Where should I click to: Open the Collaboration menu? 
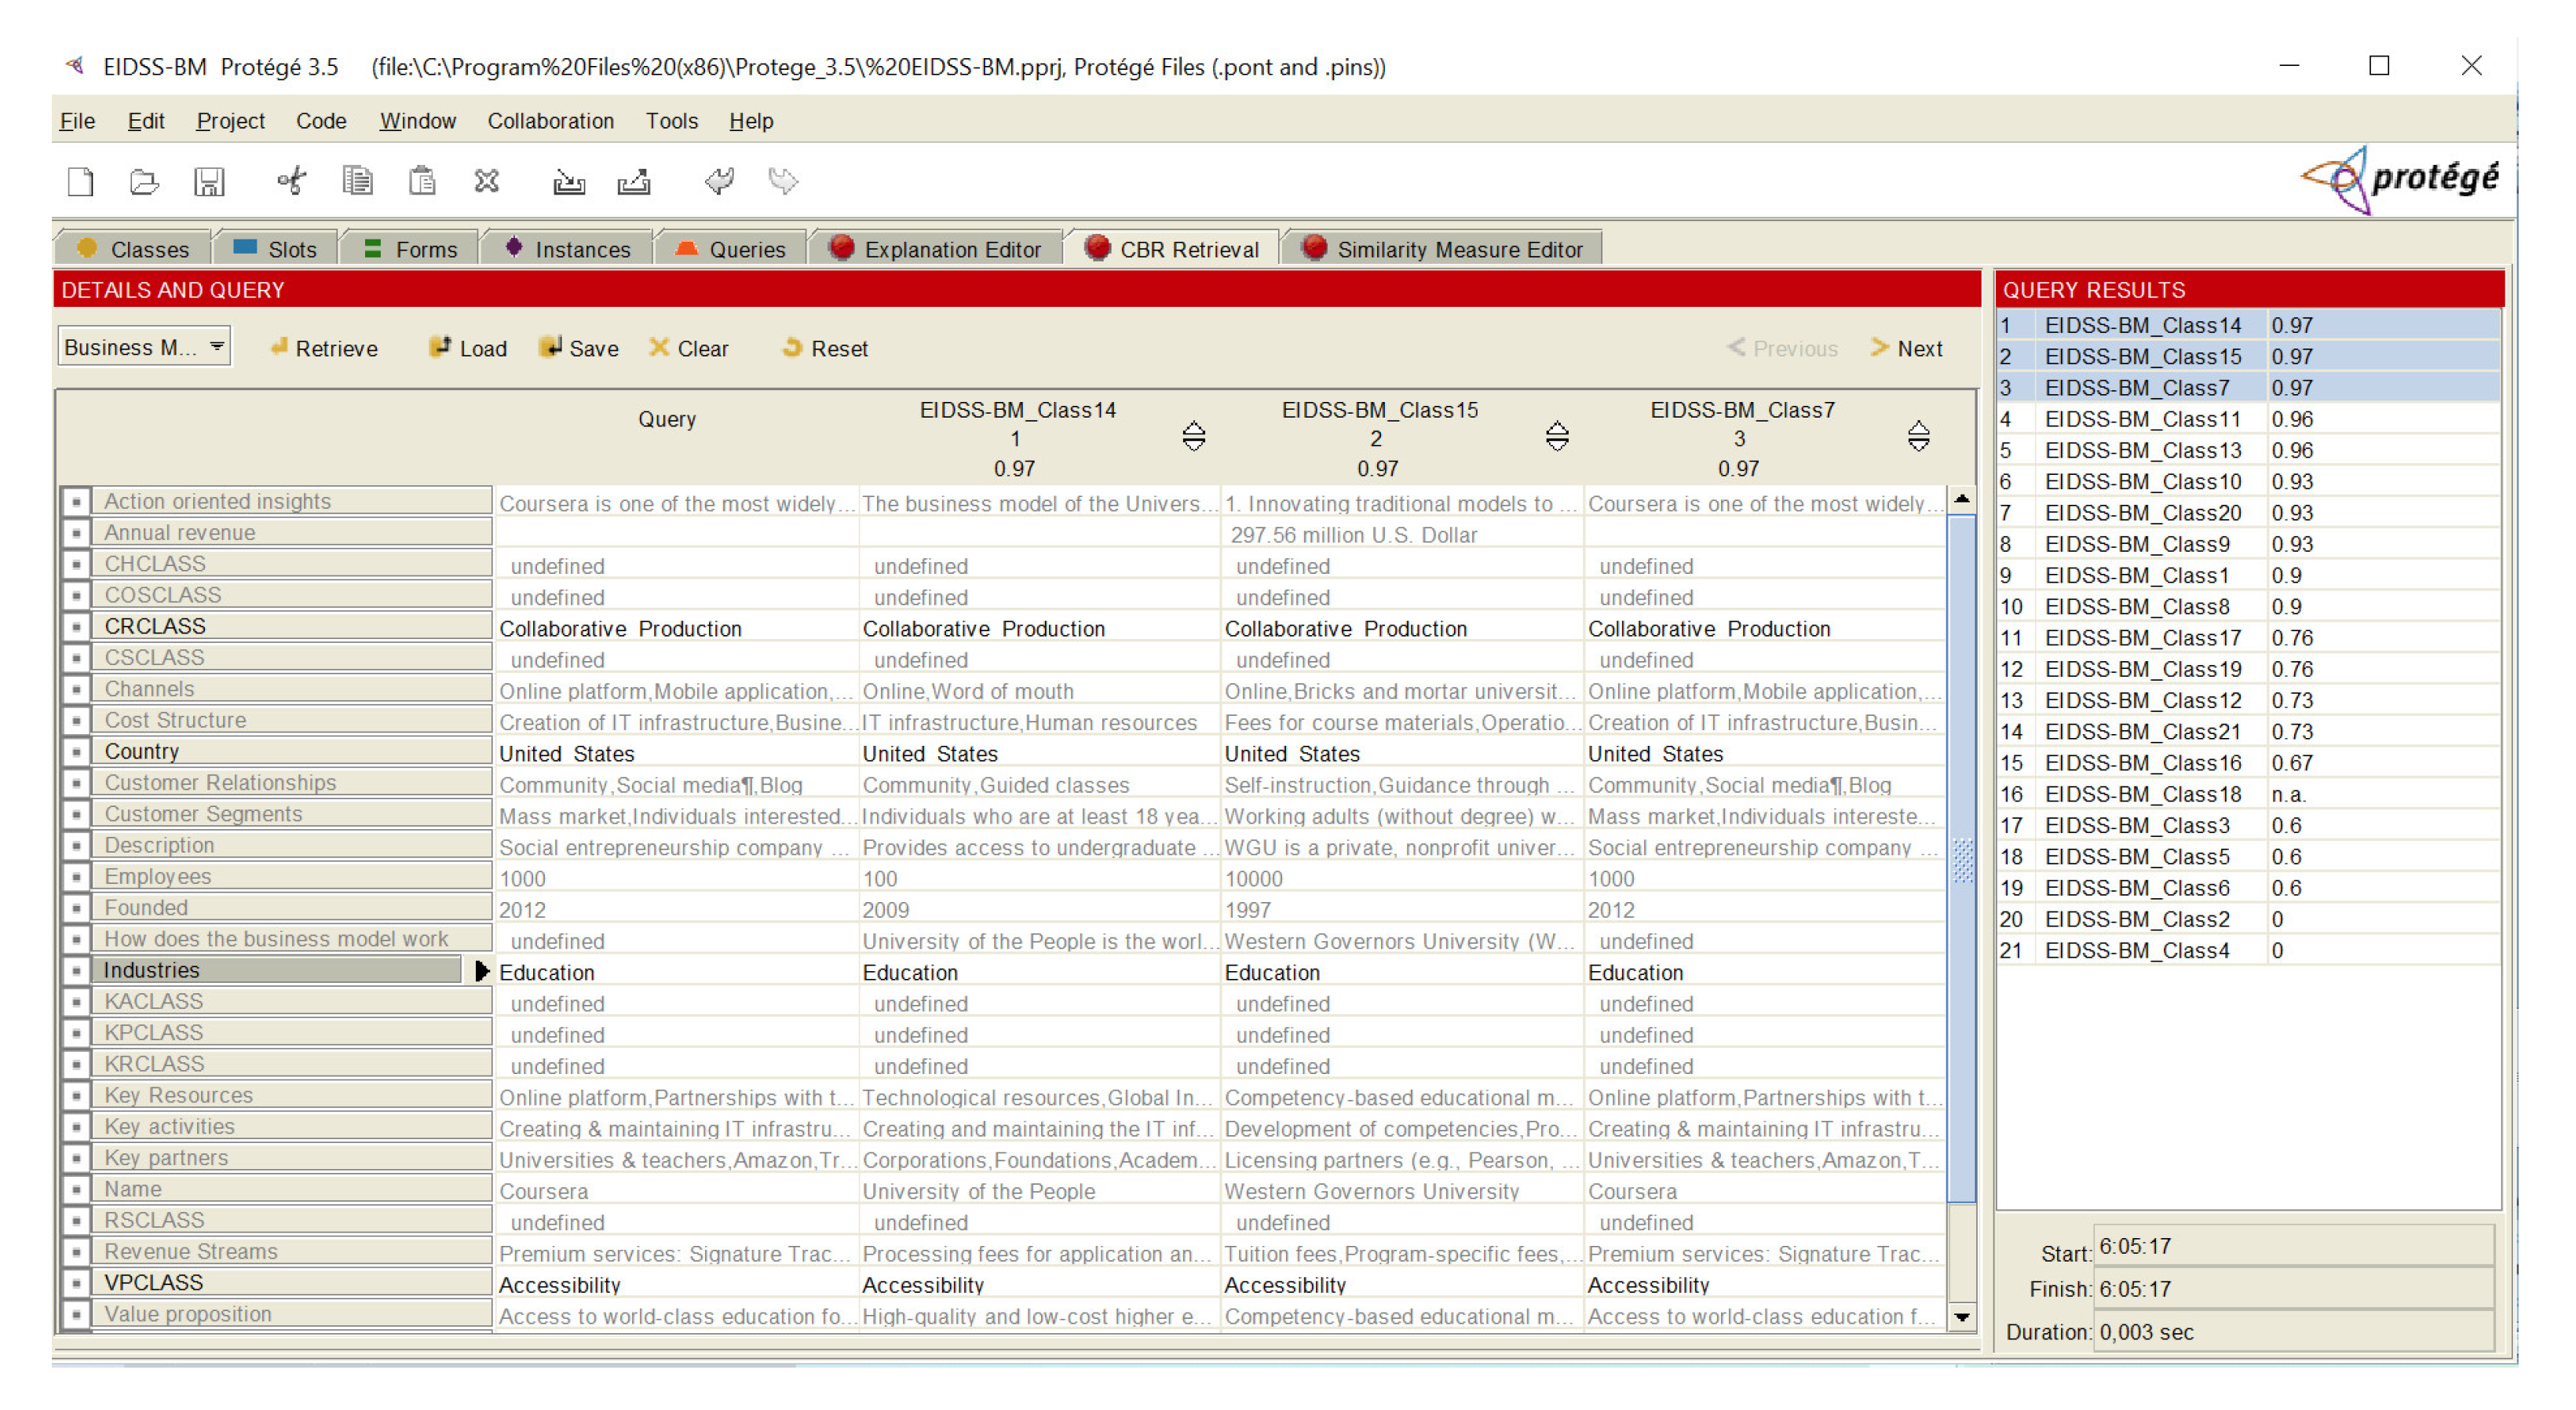click(550, 121)
